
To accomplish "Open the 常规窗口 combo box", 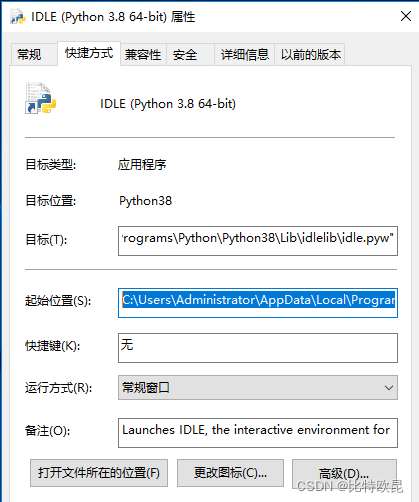I will tap(258, 388).
